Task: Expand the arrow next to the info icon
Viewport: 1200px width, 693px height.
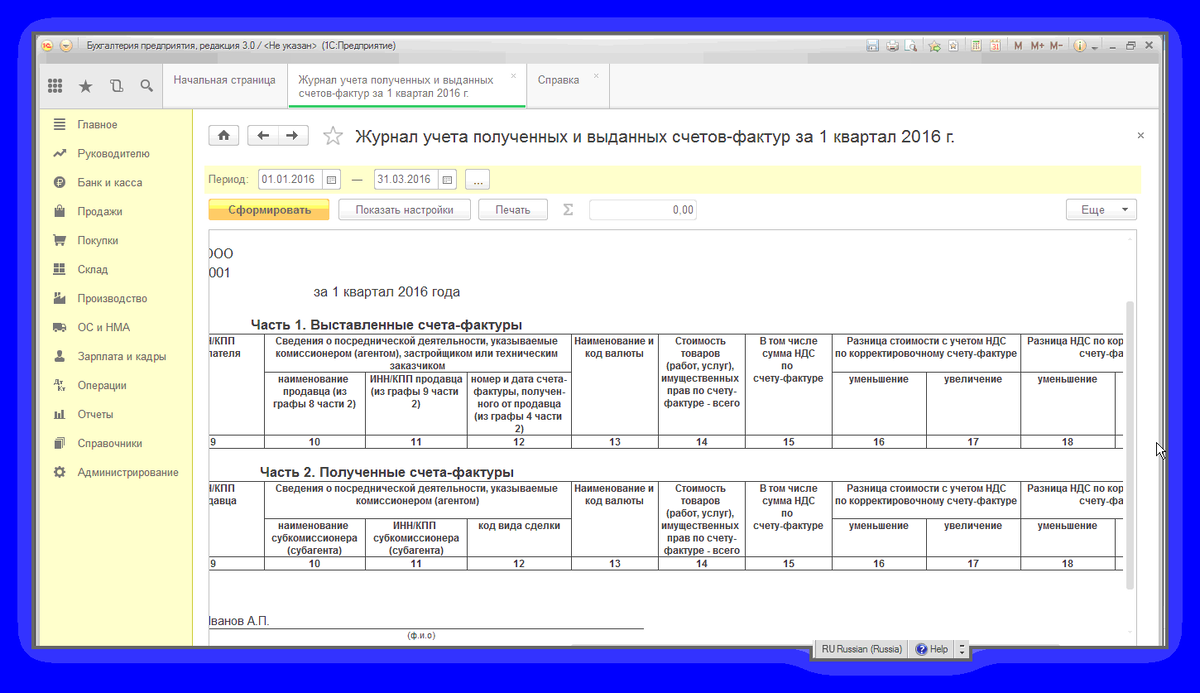Action: [x=1095, y=47]
